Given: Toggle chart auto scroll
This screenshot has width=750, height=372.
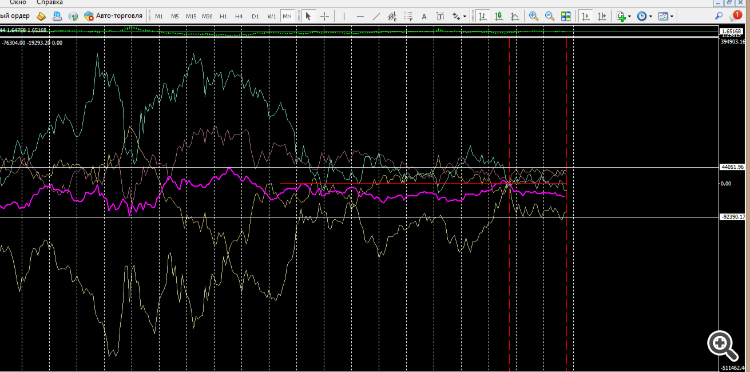Looking at the screenshot, I should (x=585, y=16).
